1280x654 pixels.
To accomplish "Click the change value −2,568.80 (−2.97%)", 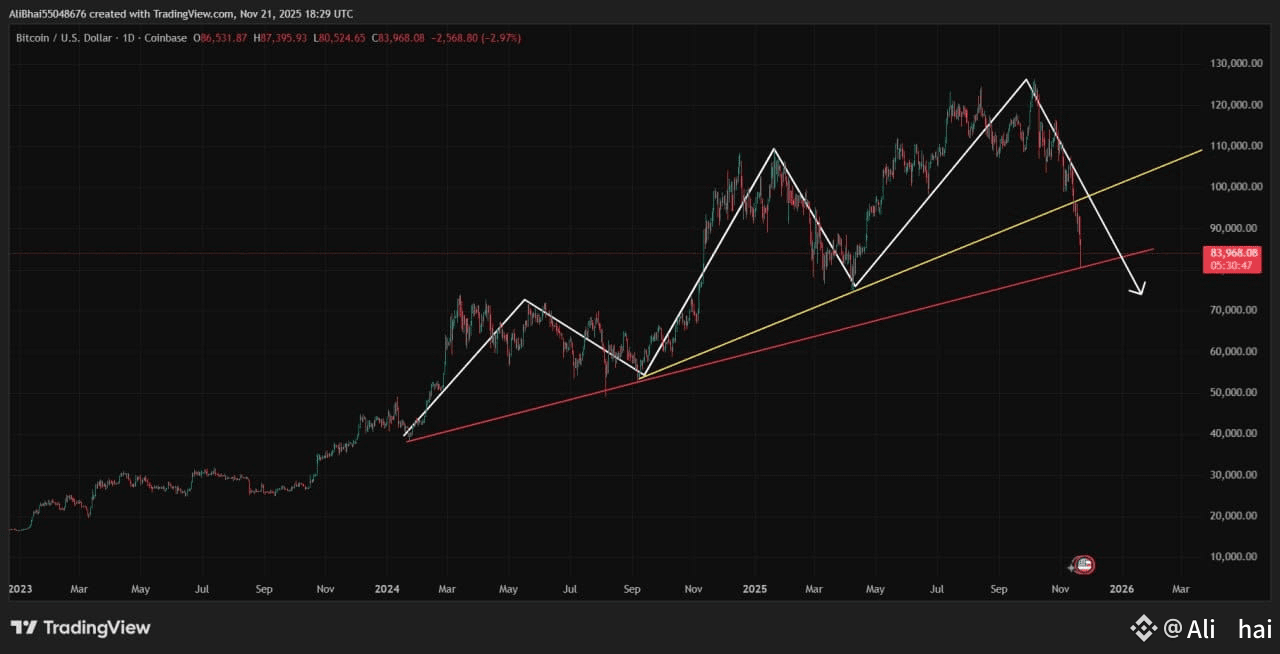I will click(x=476, y=38).
